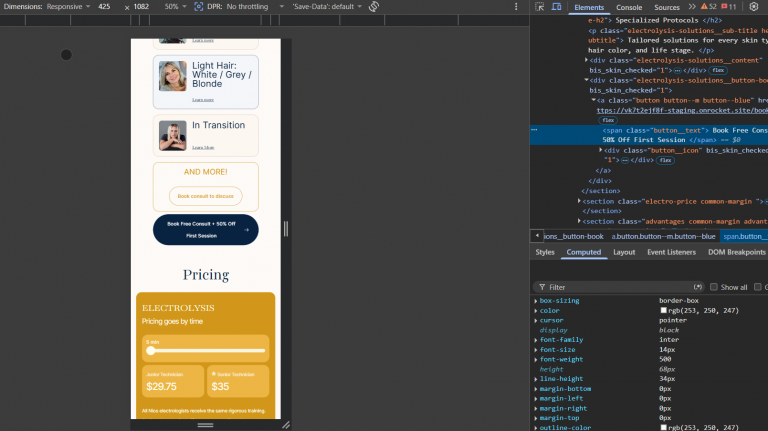Click the rotate screen icon
The height and width of the screenshot is (431, 768).
pyautogui.click(x=374, y=7)
